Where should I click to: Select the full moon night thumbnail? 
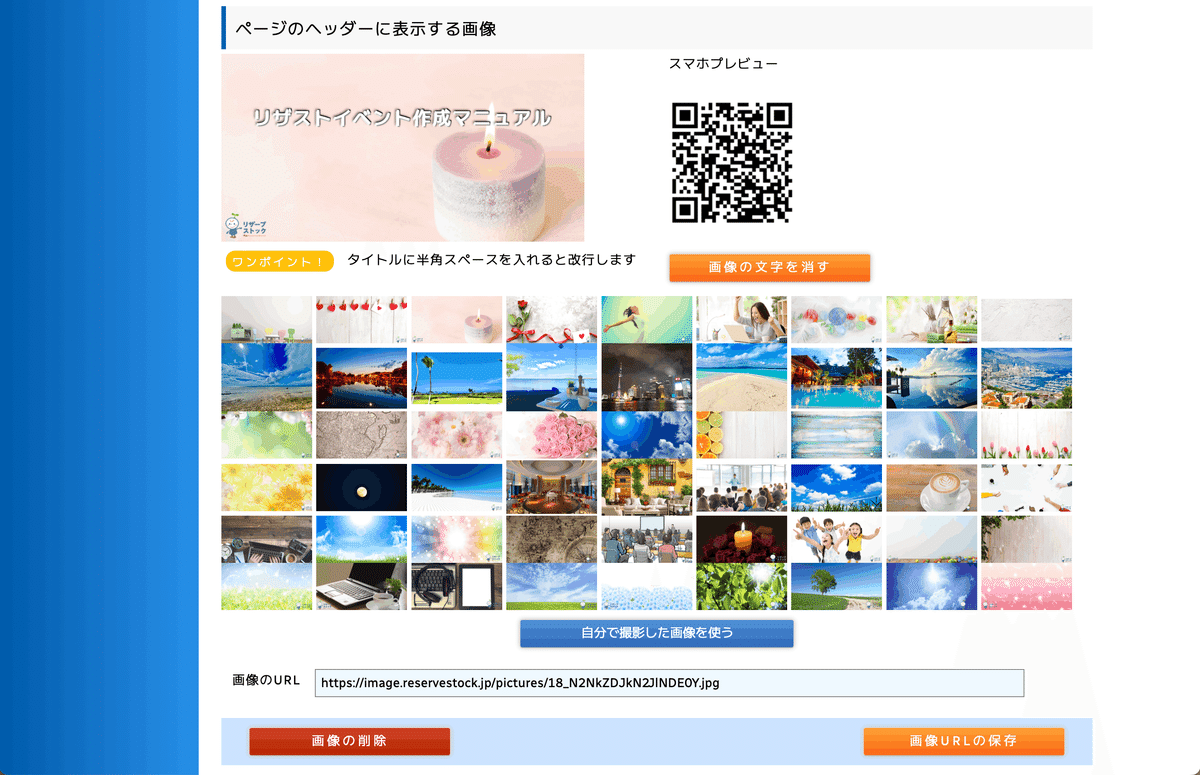click(361, 487)
